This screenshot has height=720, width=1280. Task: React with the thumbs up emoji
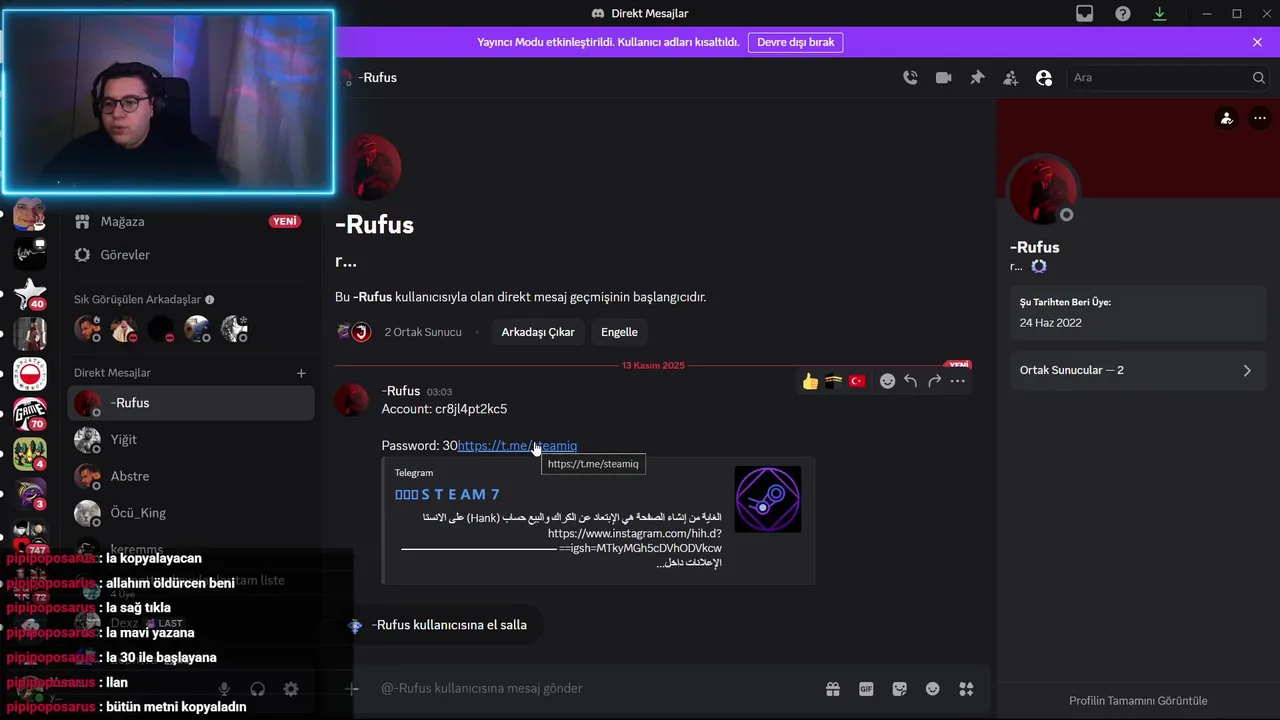click(810, 381)
